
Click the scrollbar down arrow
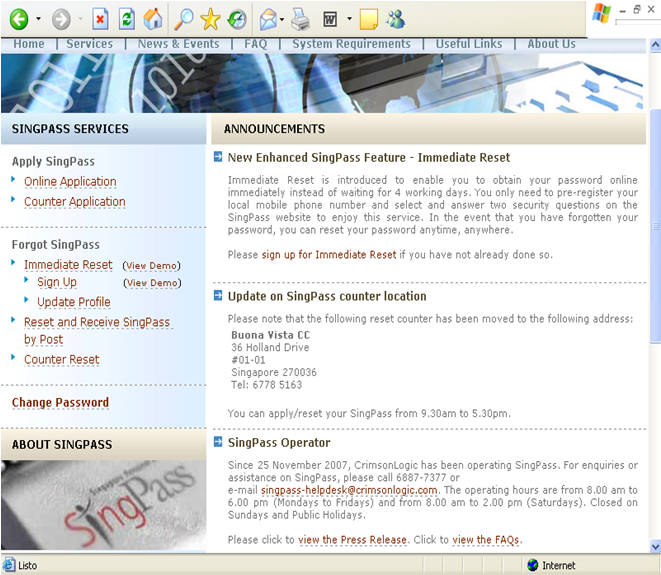pyautogui.click(x=655, y=546)
